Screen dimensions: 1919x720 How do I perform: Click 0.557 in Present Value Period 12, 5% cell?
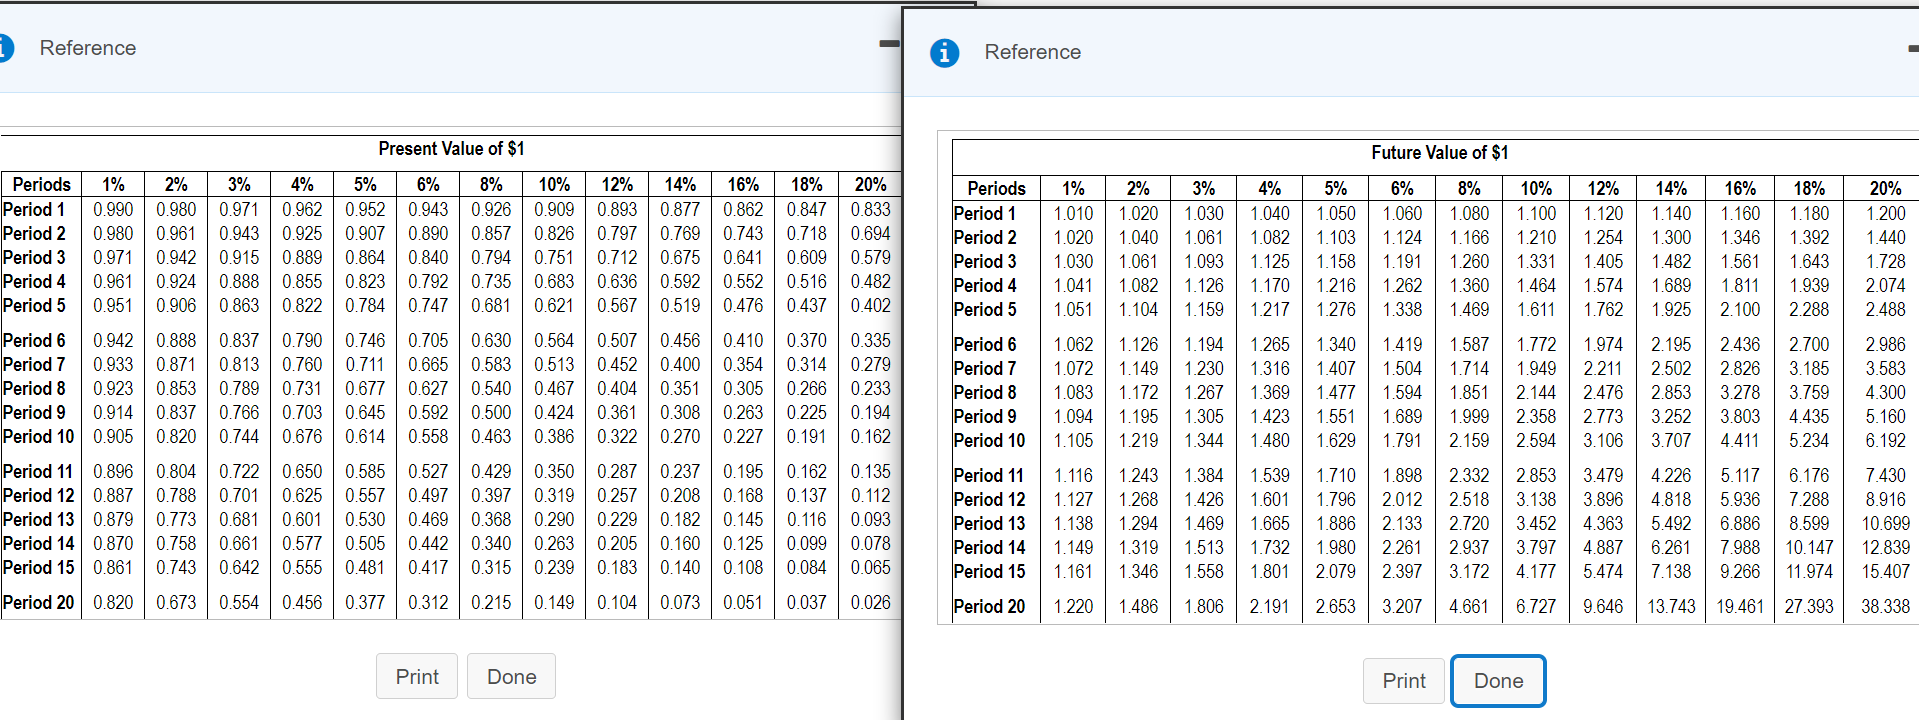365,495
